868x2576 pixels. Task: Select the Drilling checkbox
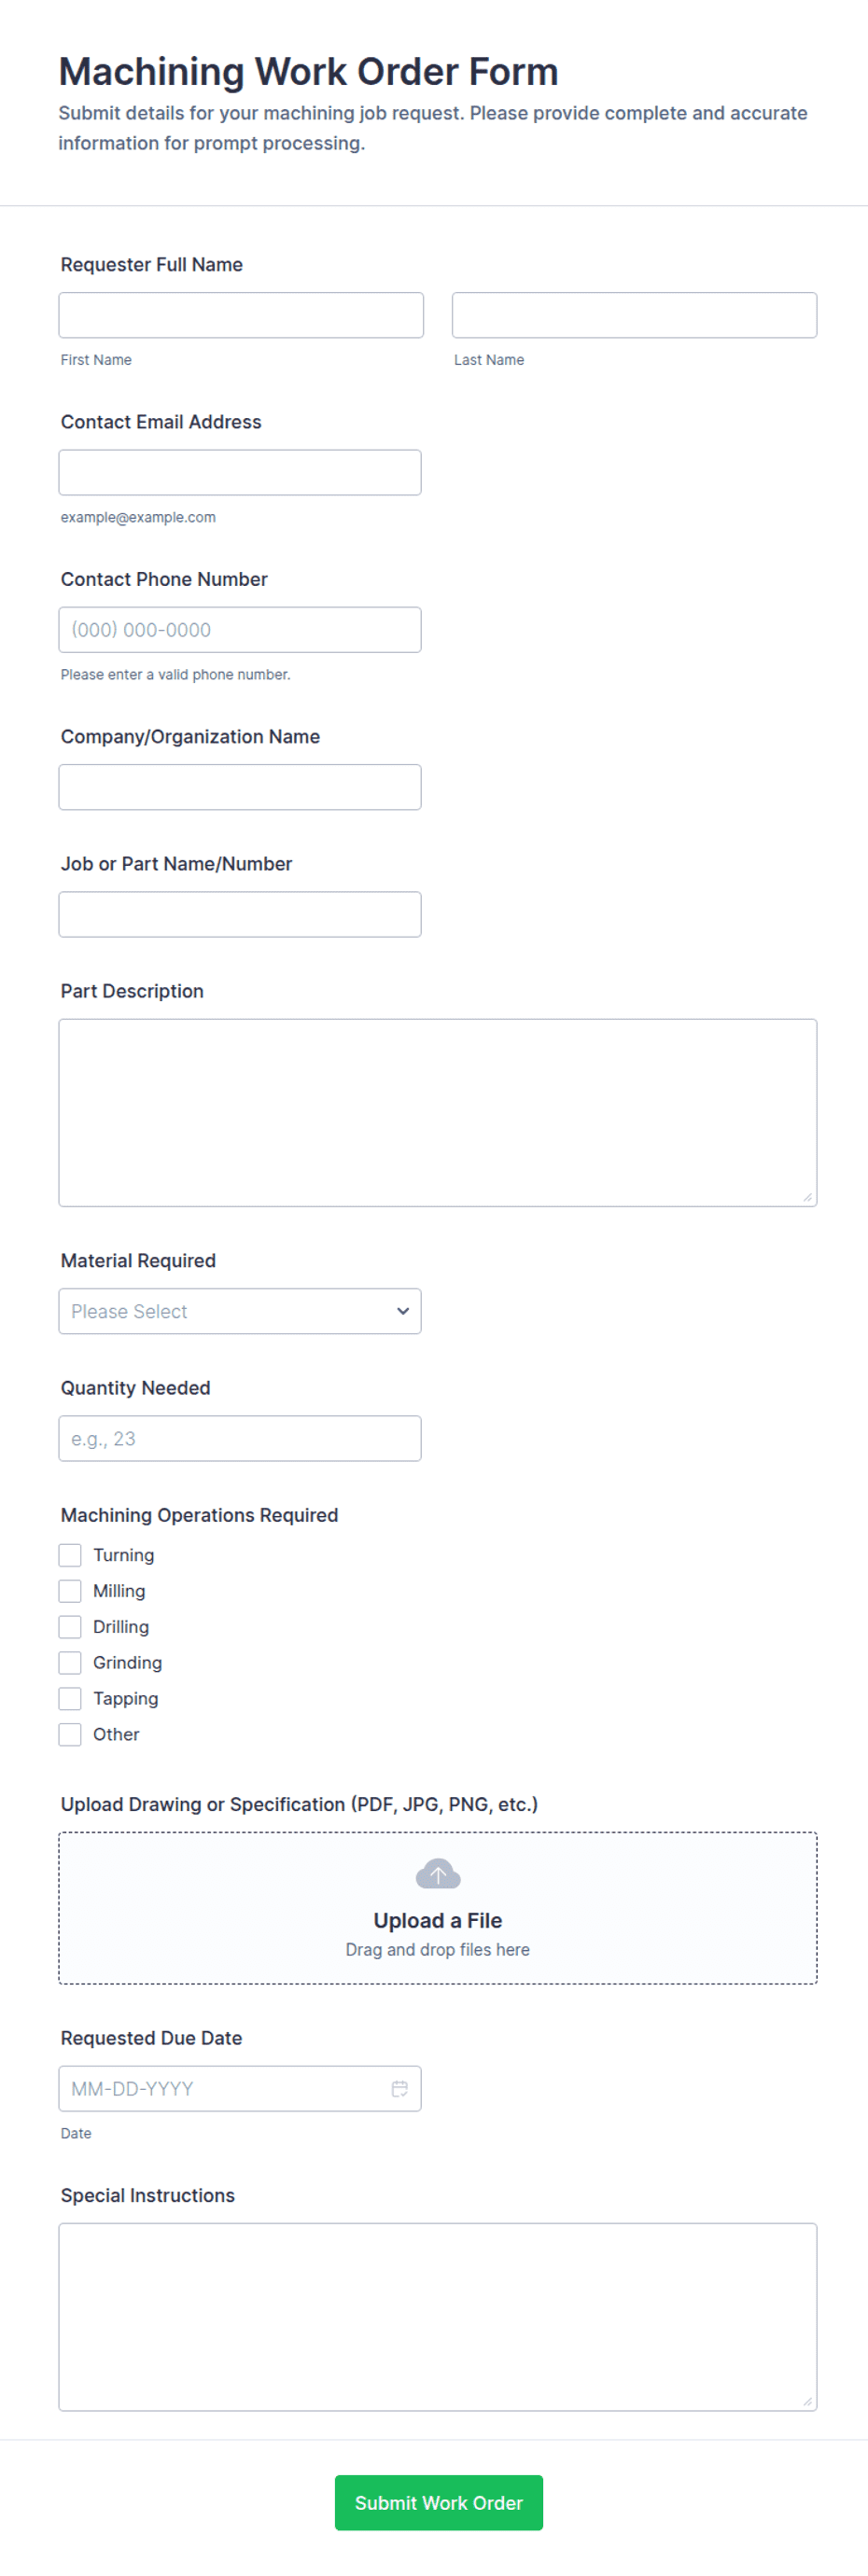click(x=70, y=1626)
